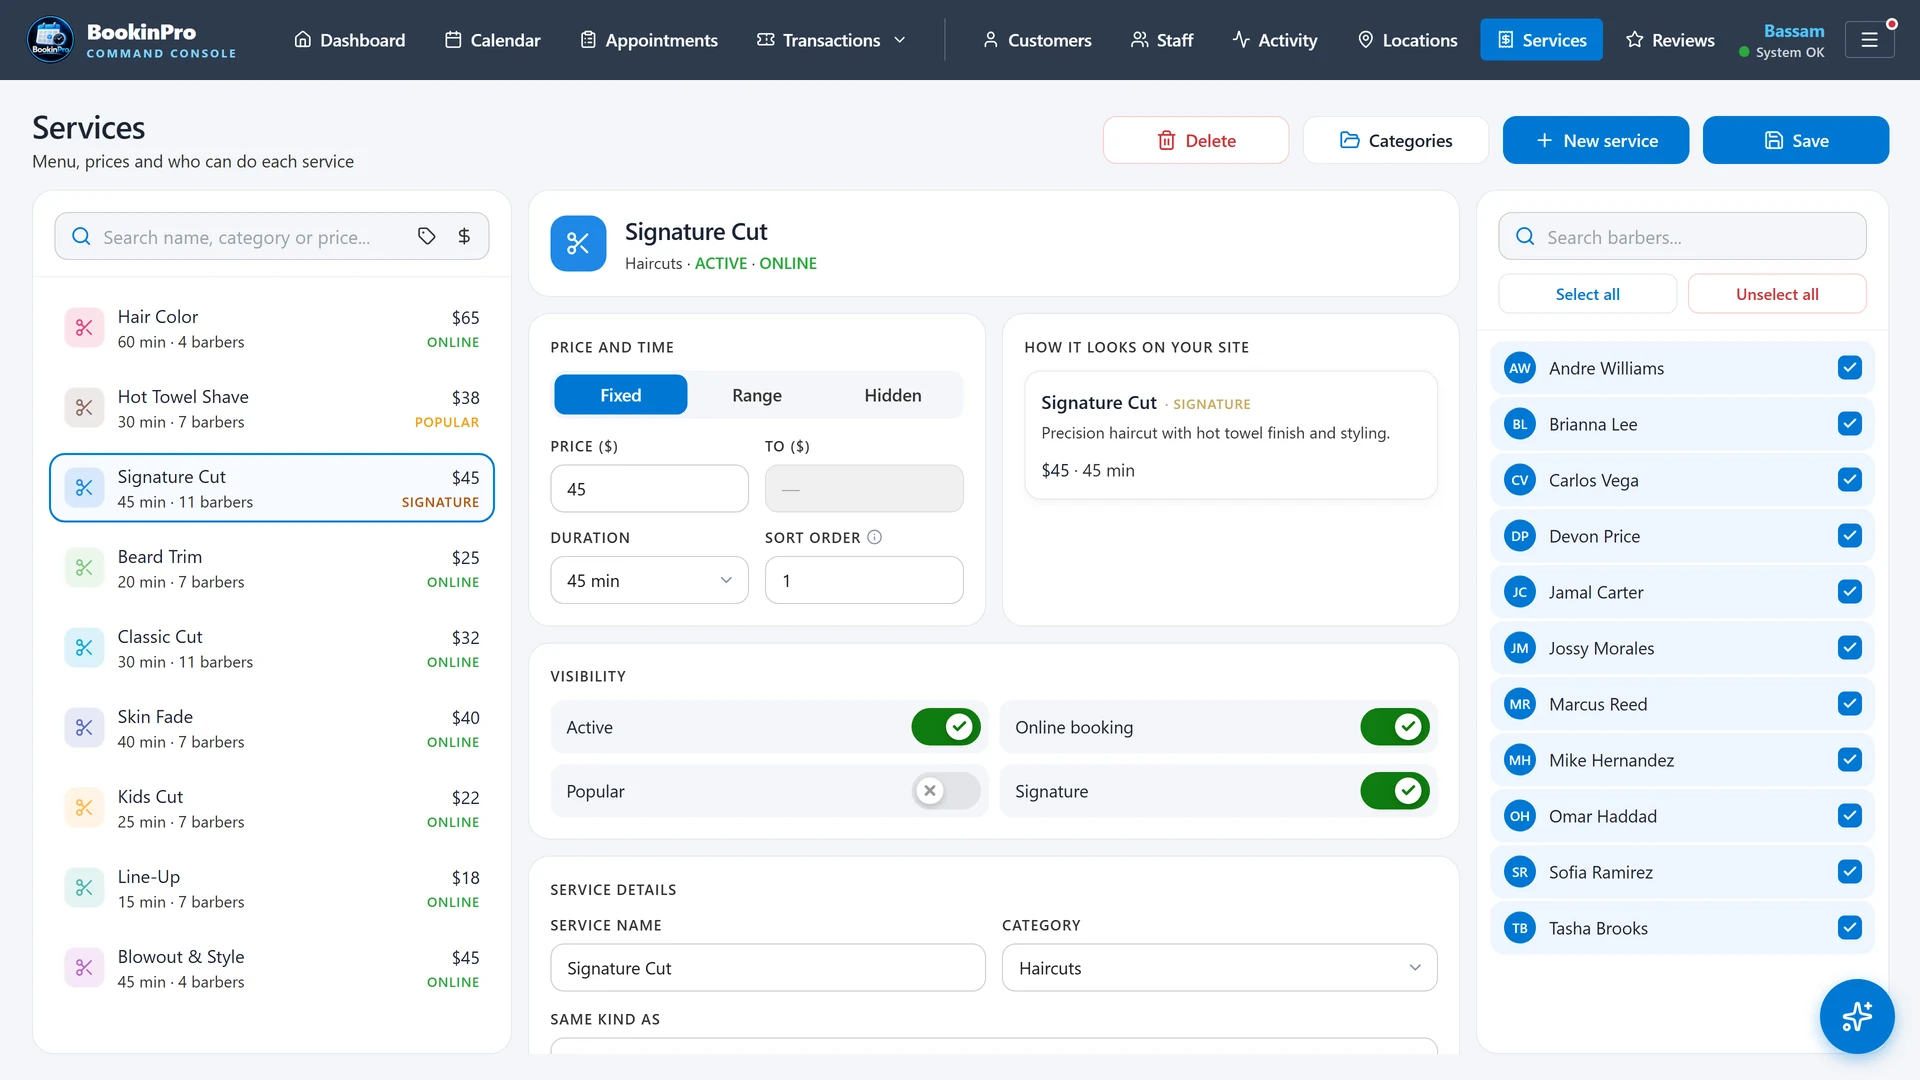Click the Tasha Brooks TB avatar

pos(1520,928)
